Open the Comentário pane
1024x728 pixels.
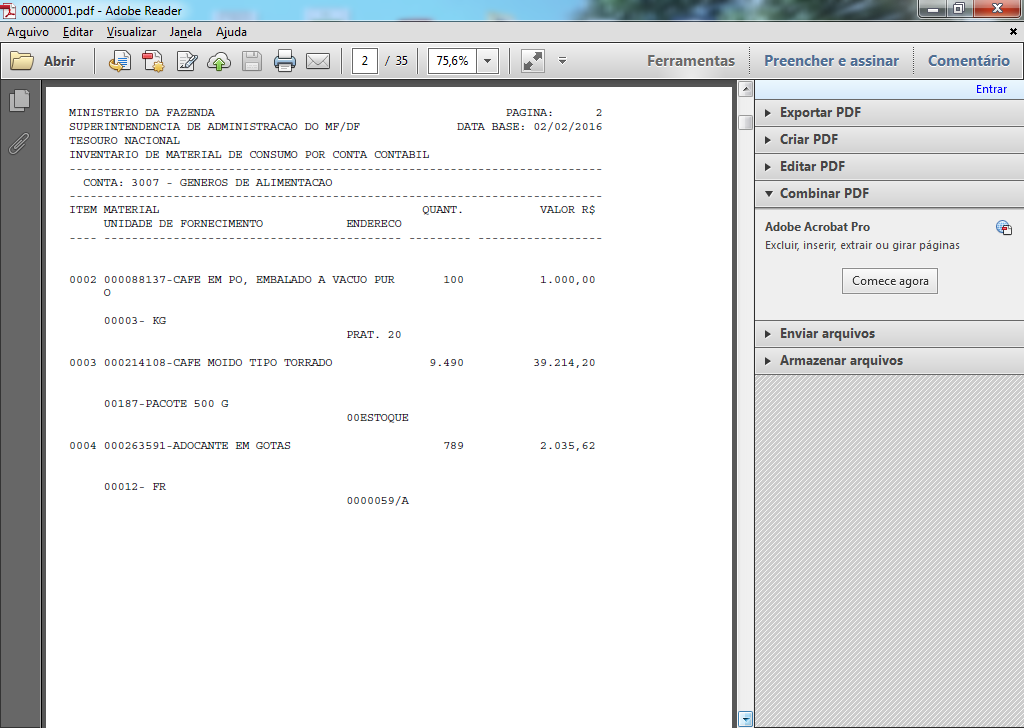[x=968, y=61]
